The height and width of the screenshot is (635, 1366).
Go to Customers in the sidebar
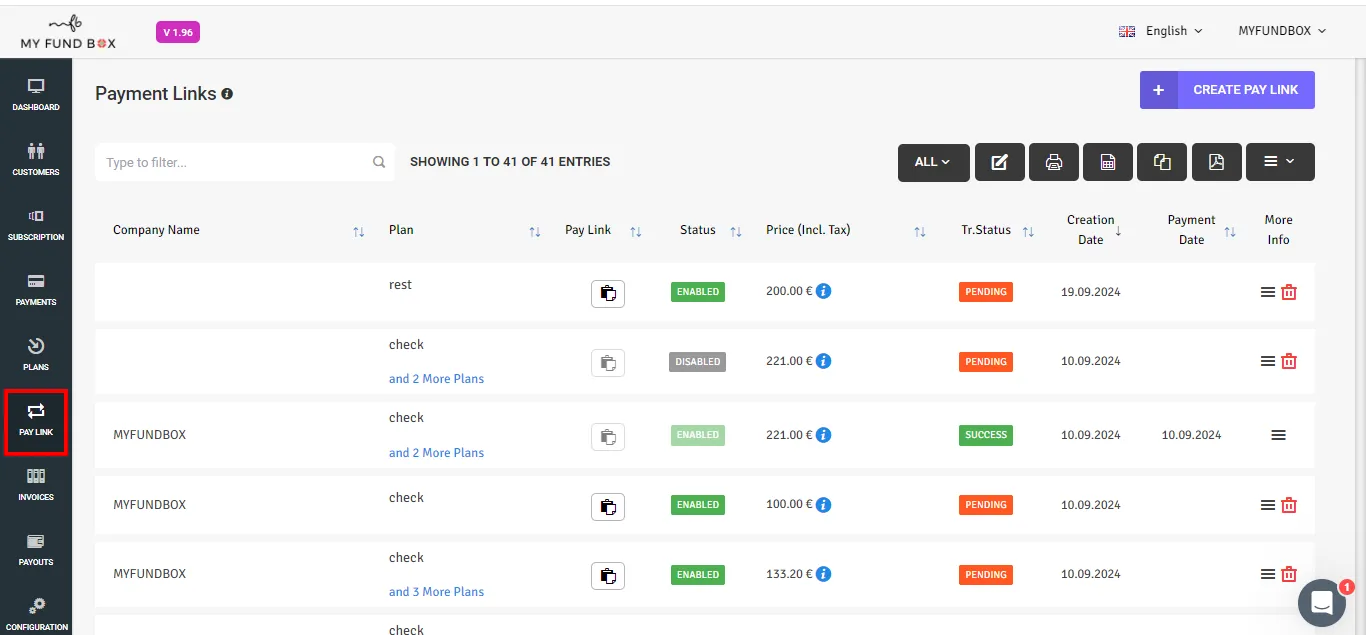[x=36, y=159]
